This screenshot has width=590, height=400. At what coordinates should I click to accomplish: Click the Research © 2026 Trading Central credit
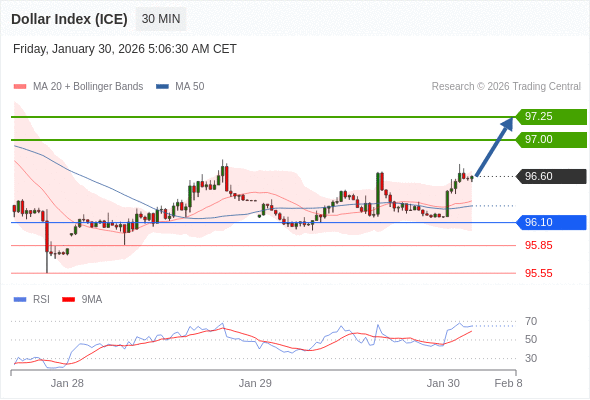pos(506,87)
